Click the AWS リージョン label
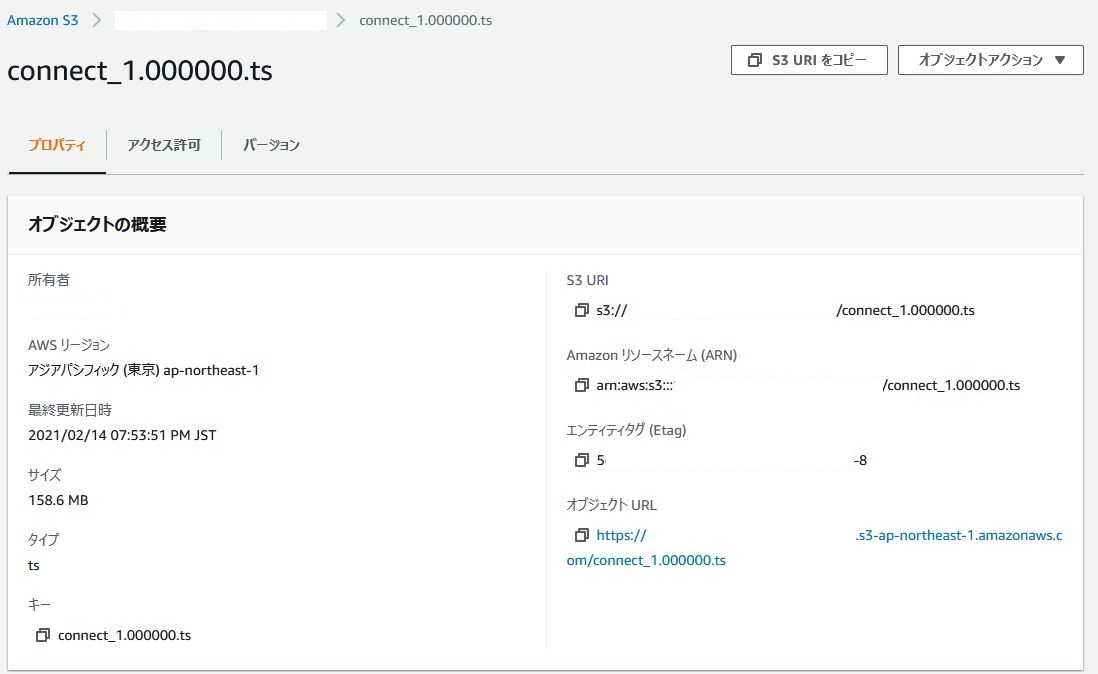Screen dimensions: 1098x674 (69, 345)
